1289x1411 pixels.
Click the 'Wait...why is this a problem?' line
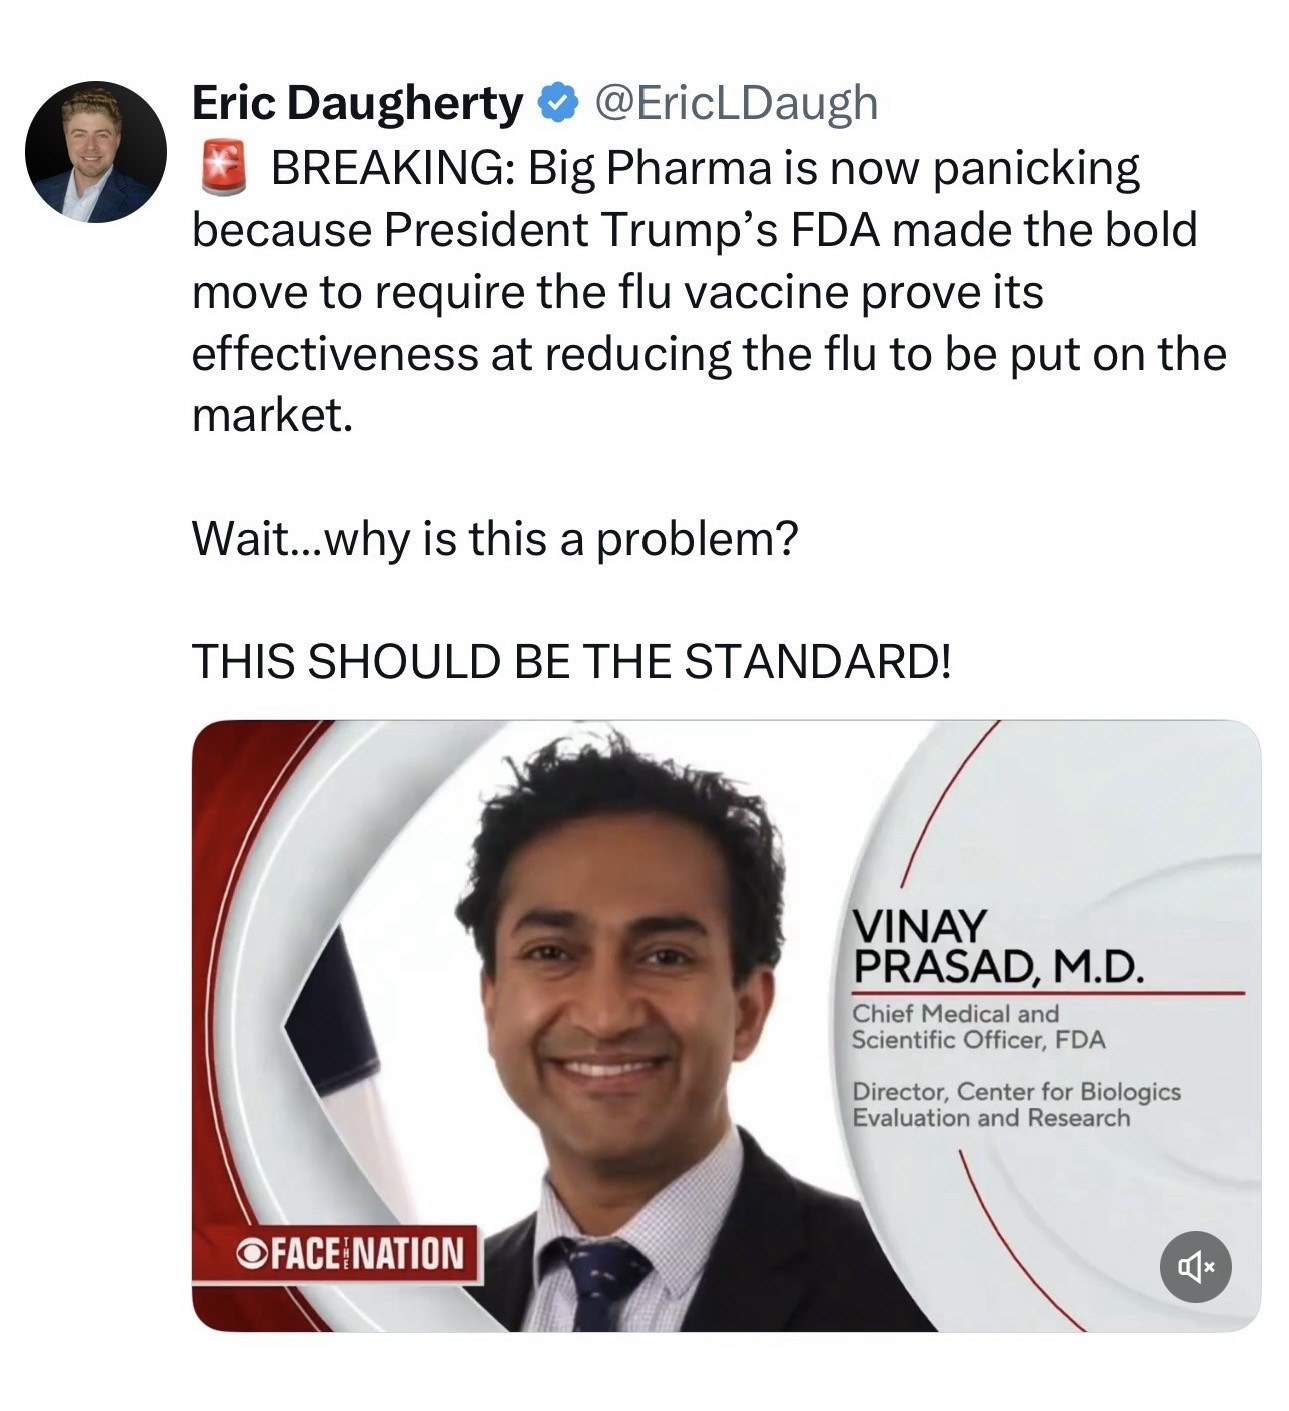(x=495, y=539)
